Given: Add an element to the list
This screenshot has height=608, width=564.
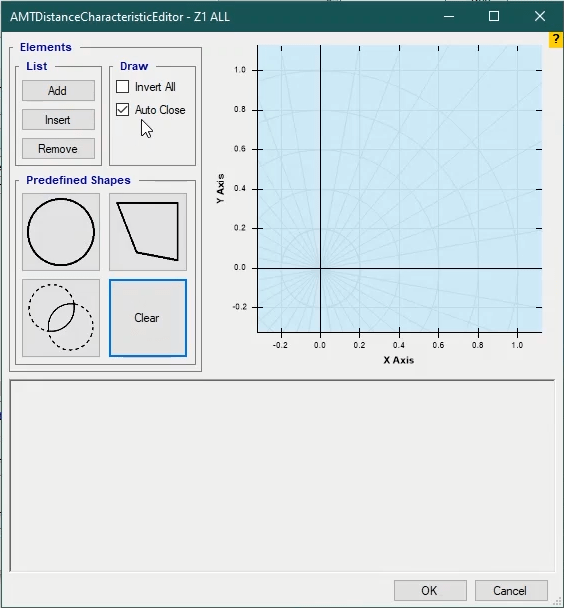Looking at the screenshot, I should [58, 91].
